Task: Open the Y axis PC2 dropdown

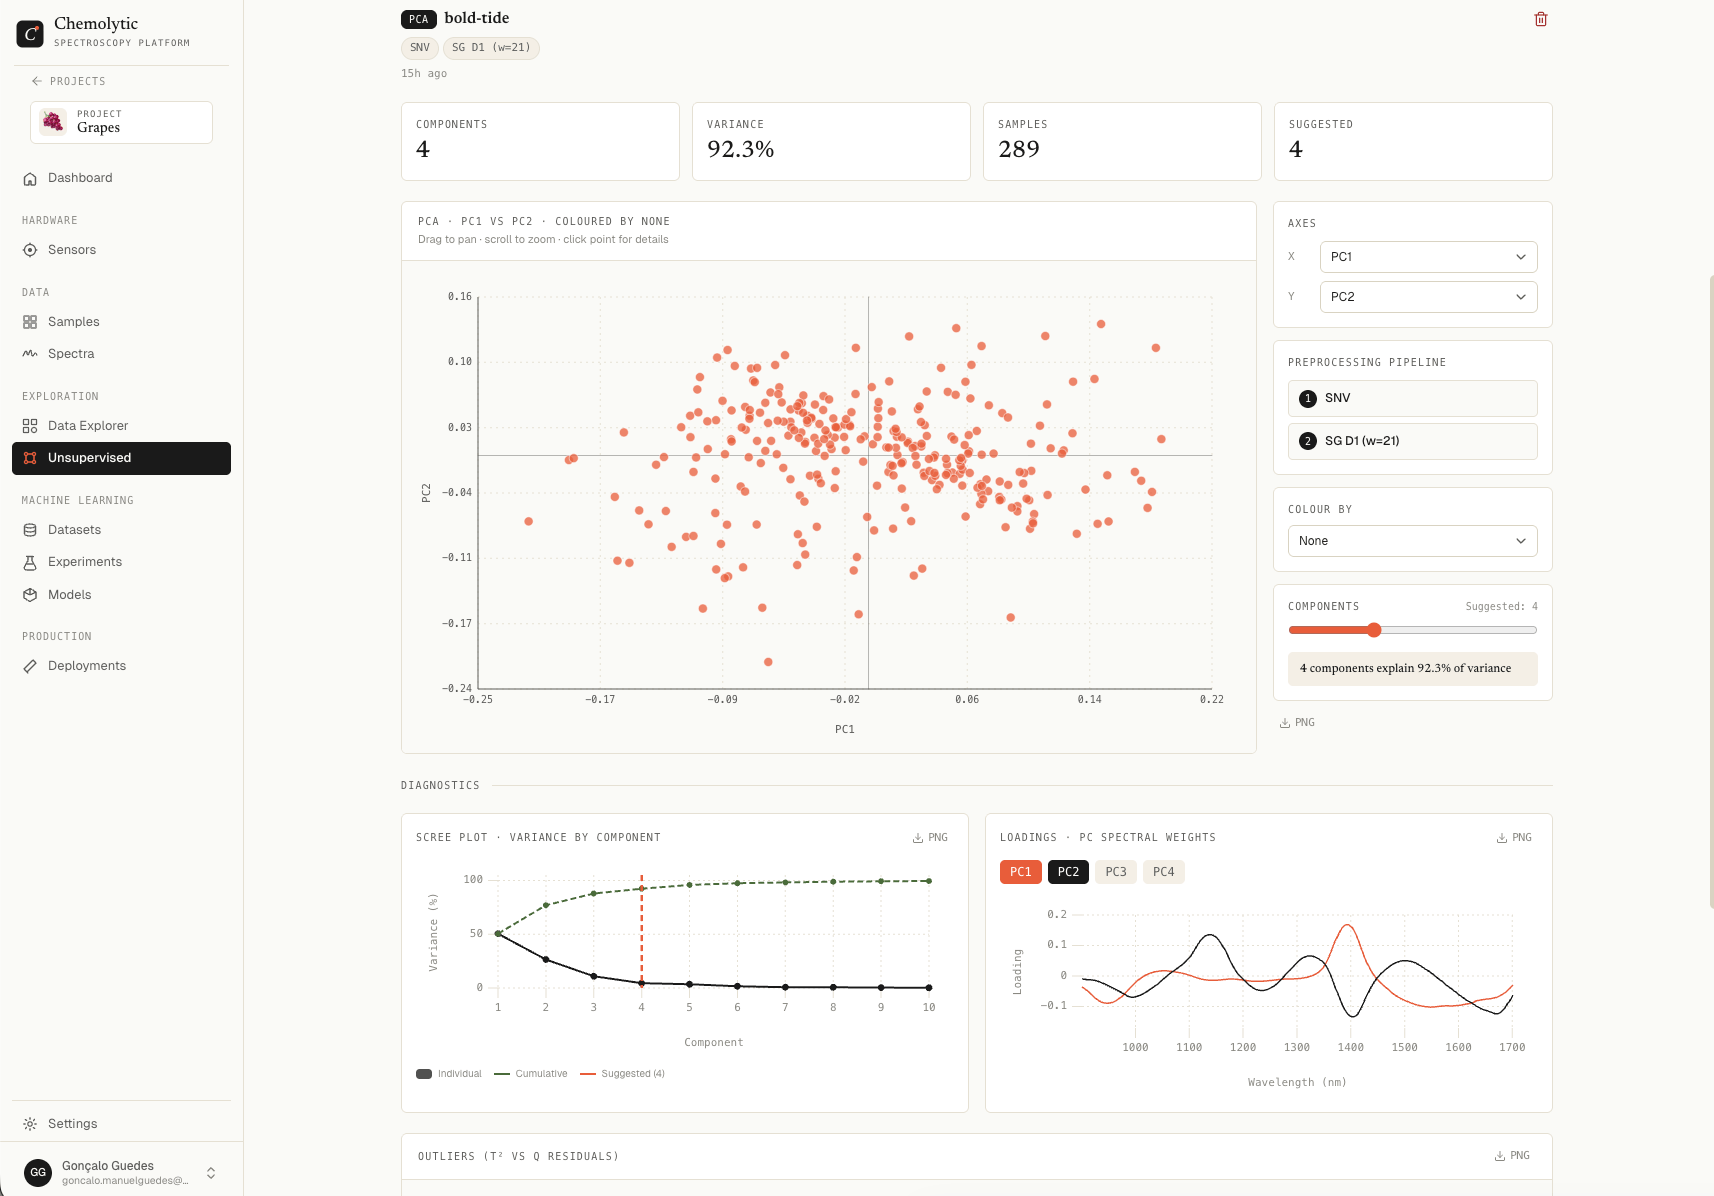Action: click(1428, 297)
